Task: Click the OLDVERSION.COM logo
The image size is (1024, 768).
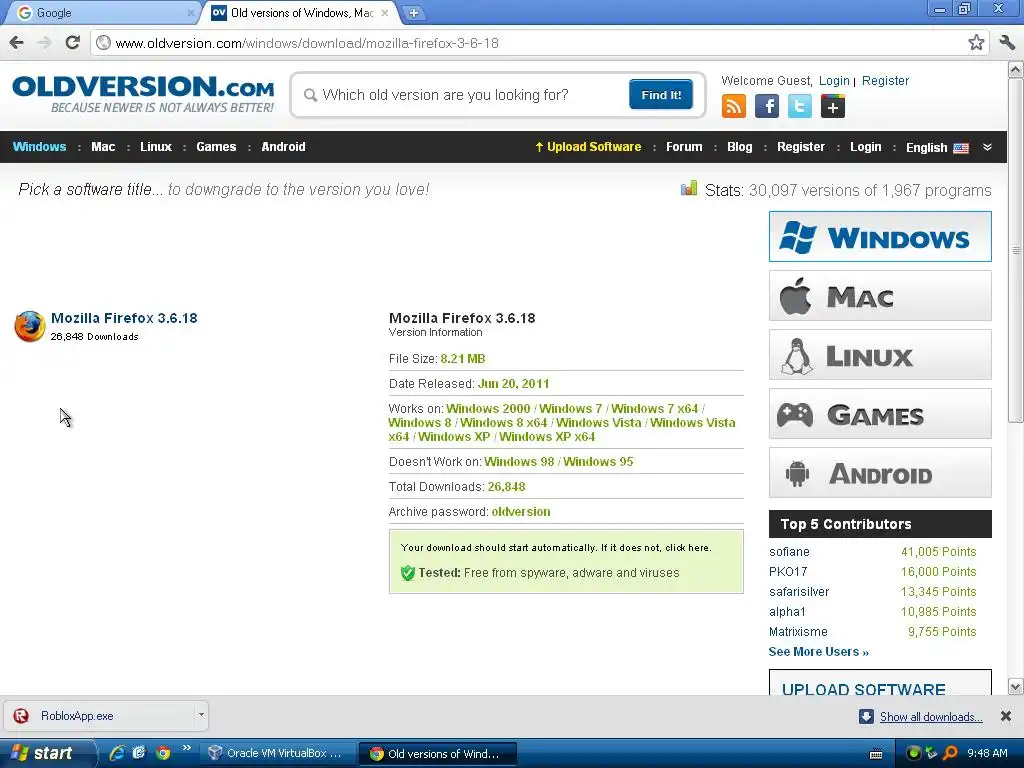Action: pyautogui.click(x=143, y=94)
